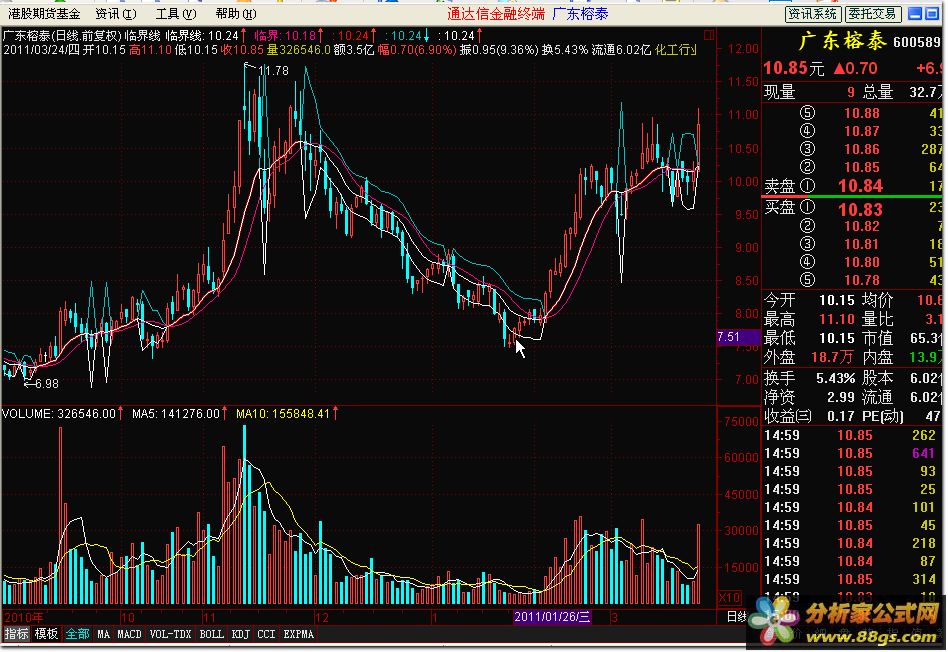Select the MACD indicator tab
Screen dimensions: 948x652
tap(129, 634)
